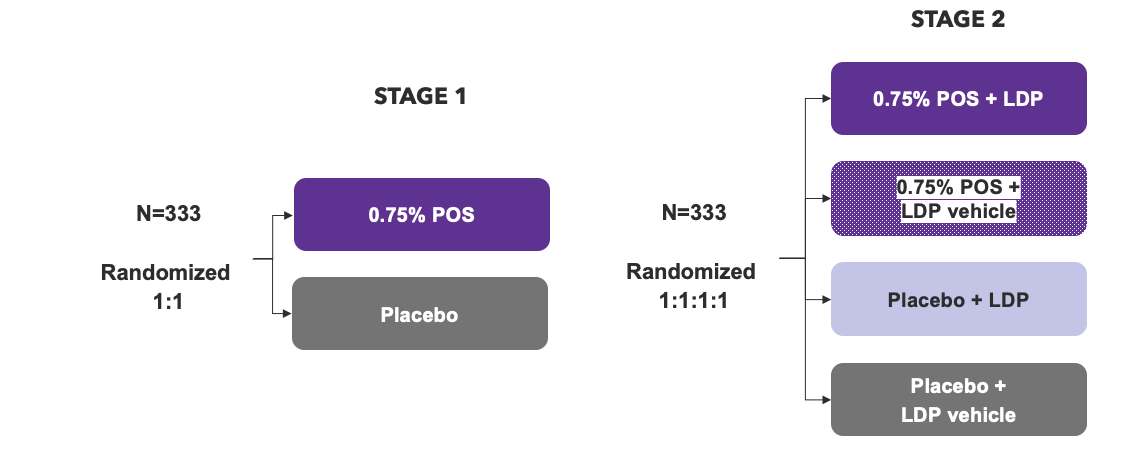The width and height of the screenshot is (1132, 471).
Task: Click arrowhead pointing to Placebo + LDP box
Action: [822, 298]
